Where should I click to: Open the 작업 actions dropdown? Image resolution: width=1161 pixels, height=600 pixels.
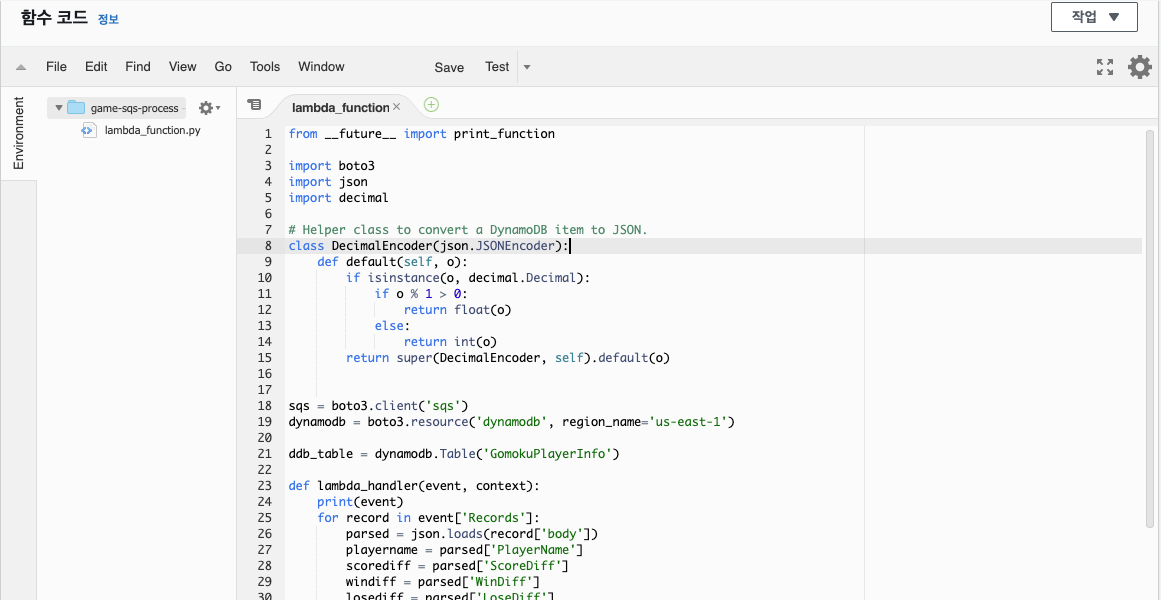pos(1094,17)
